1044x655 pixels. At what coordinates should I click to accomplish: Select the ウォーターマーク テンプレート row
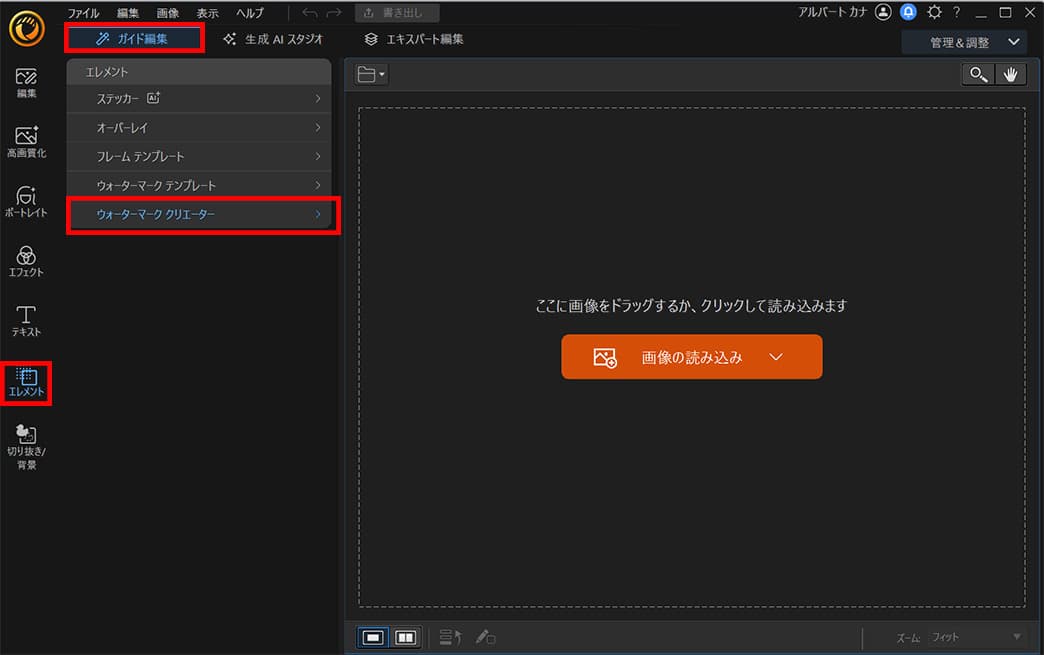(x=199, y=185)
